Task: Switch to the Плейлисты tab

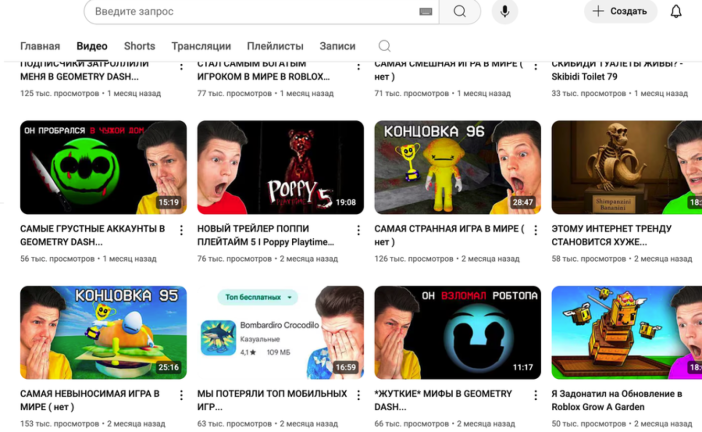Action: tap(275, 46)
